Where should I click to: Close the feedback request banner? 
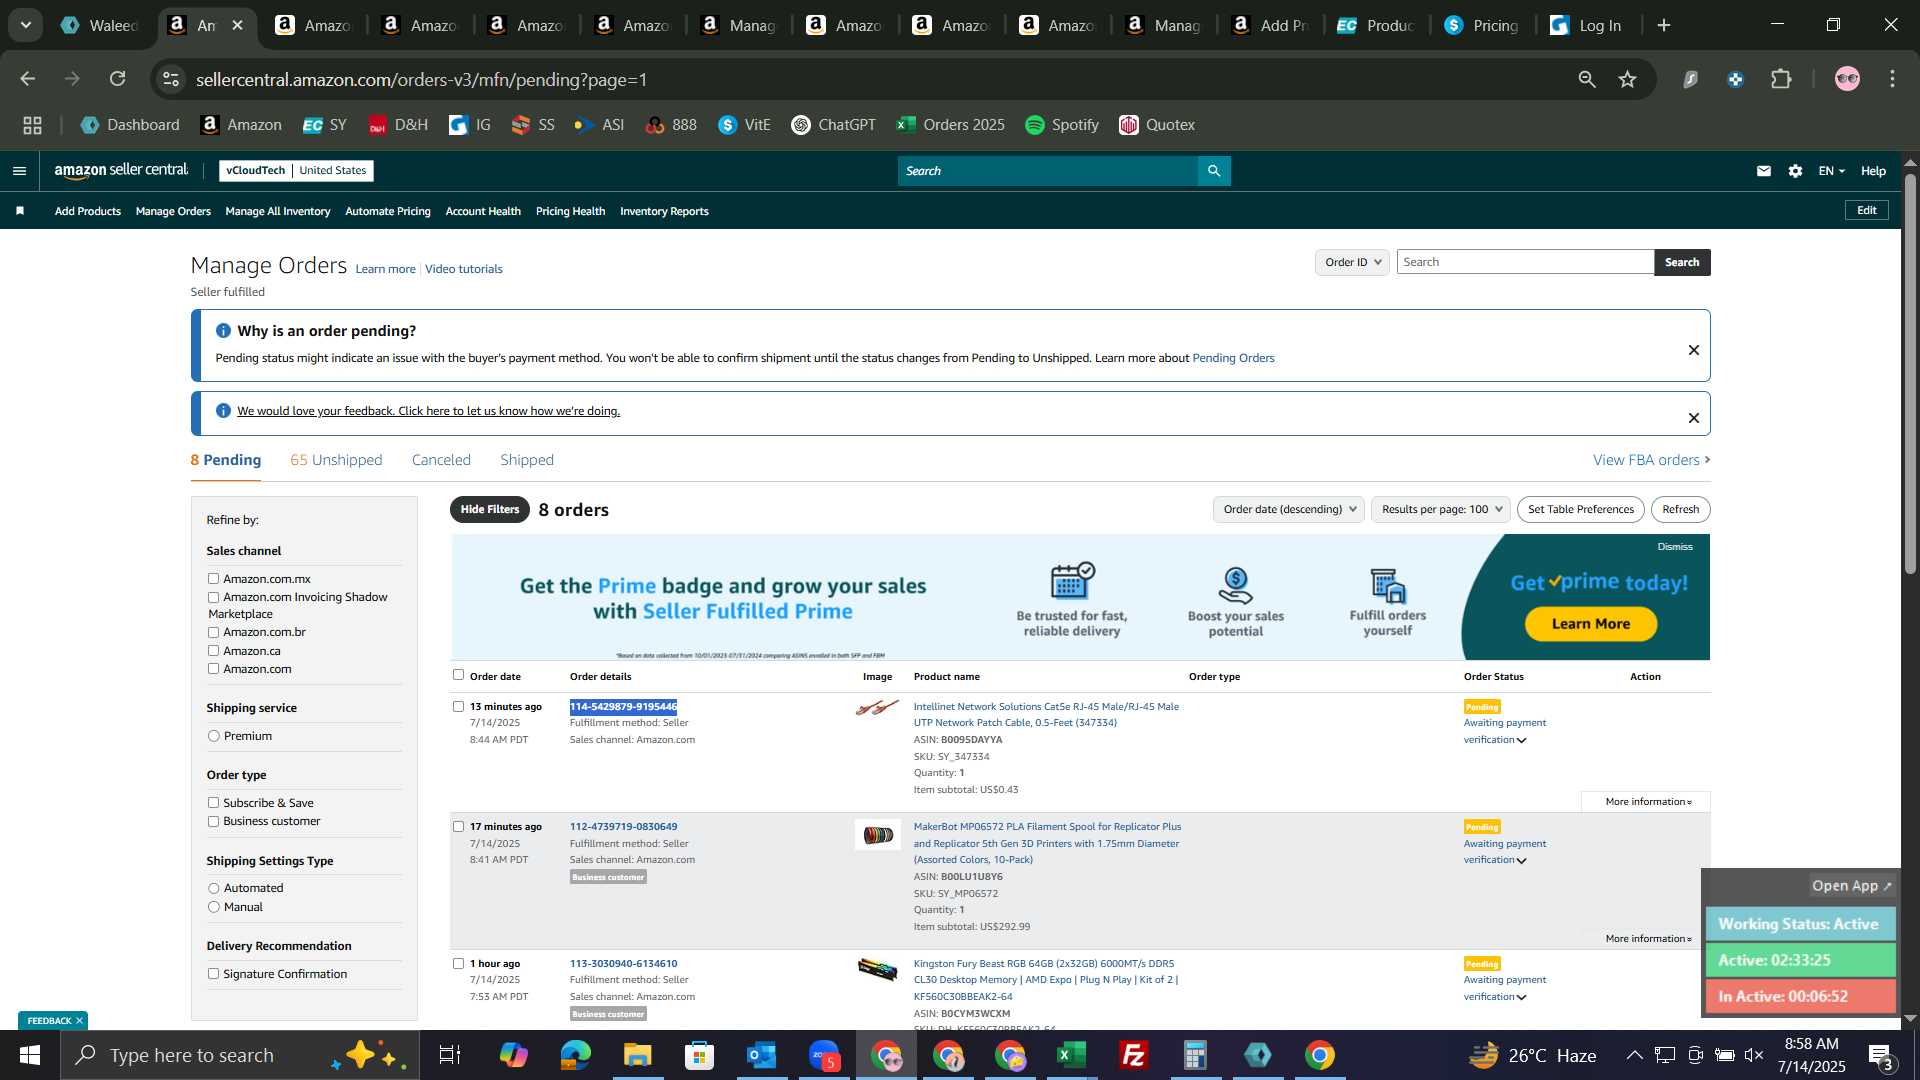[x=1694, y=418]
